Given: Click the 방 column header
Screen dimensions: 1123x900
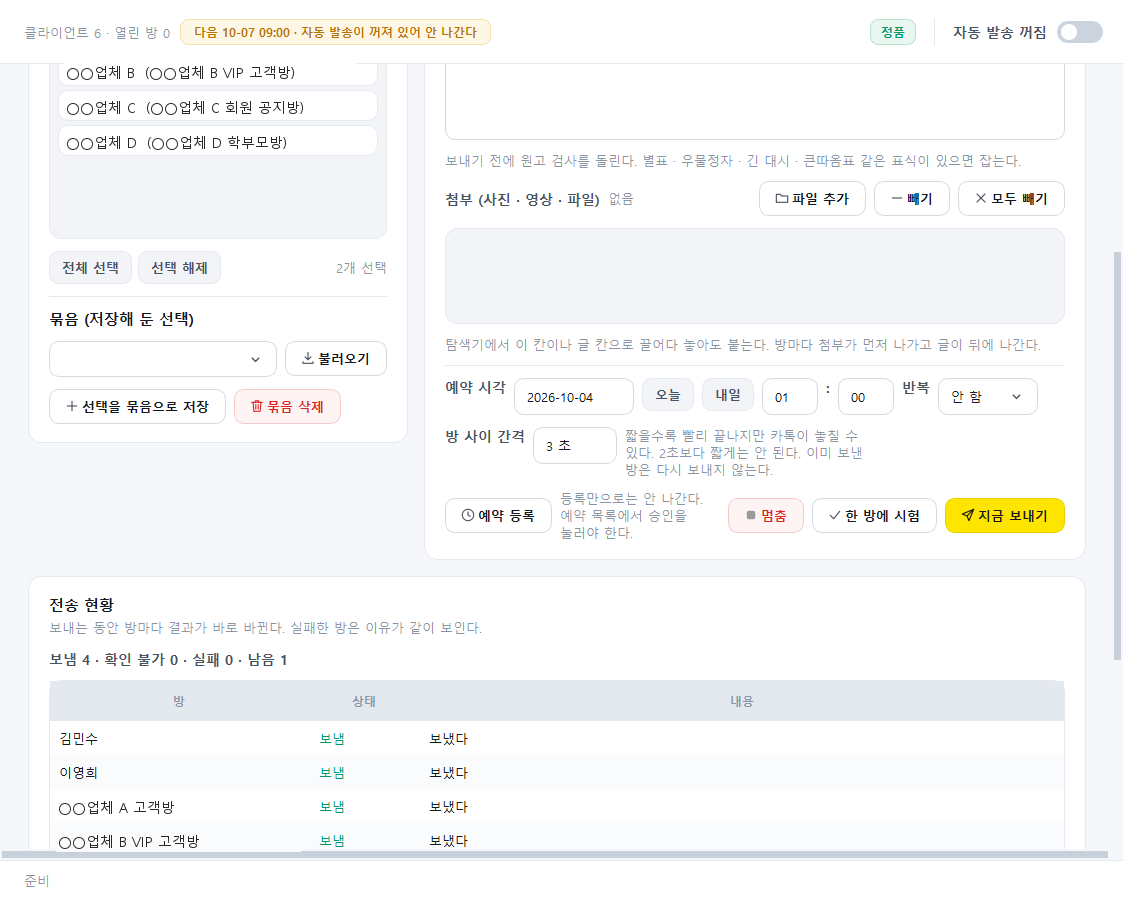Looking at the screenshot, I should tap(178, 702).
